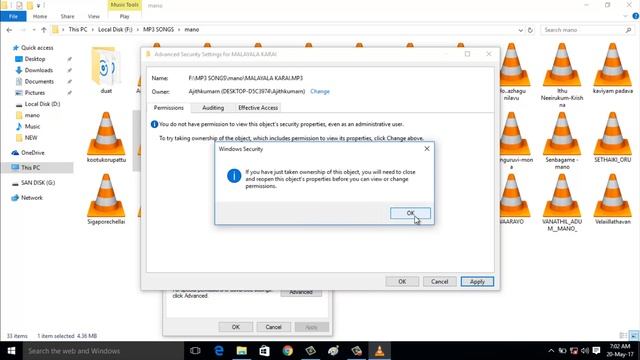The width and height of the screenshot is (640, 360).
Task: Select the Music Tools contextual tab
Action: [124, 5]
